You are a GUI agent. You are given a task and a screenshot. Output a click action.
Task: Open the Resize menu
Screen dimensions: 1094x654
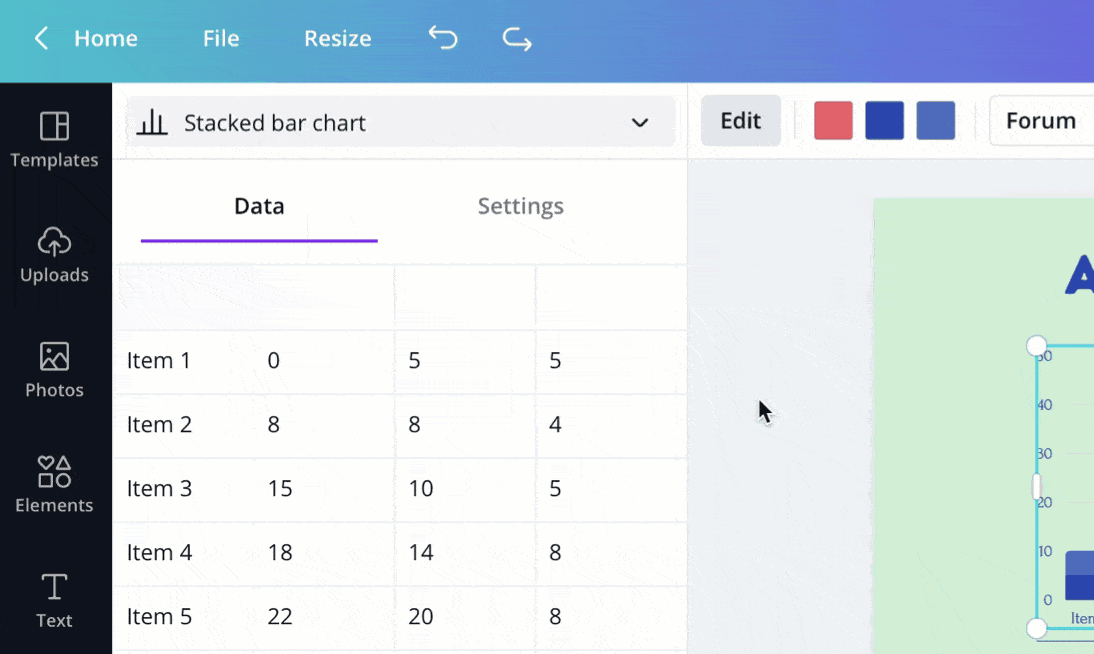[337, 38]
